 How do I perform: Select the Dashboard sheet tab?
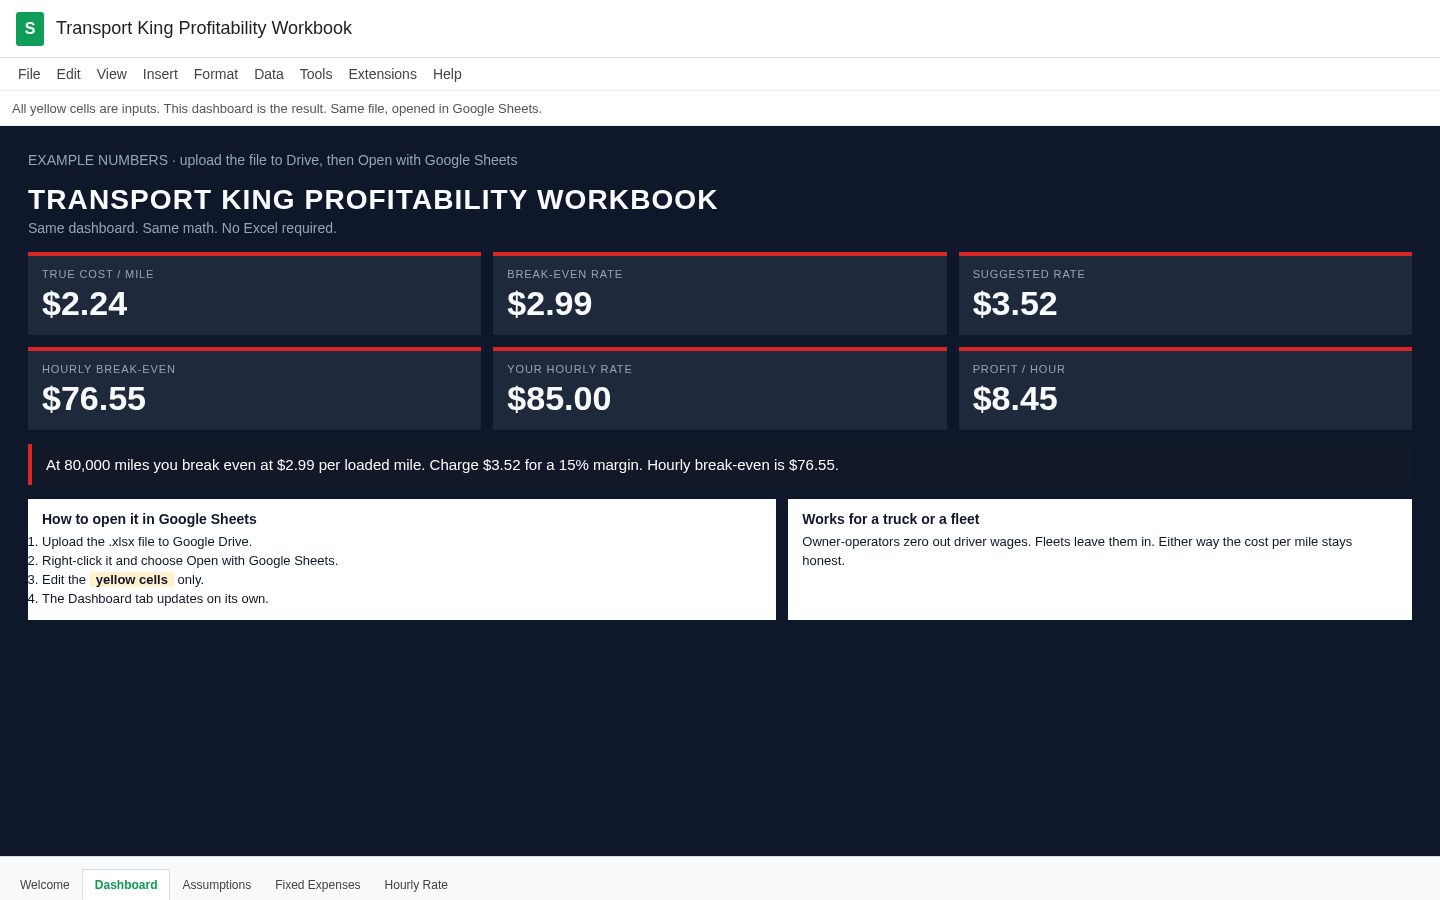[x=126, y=885]
